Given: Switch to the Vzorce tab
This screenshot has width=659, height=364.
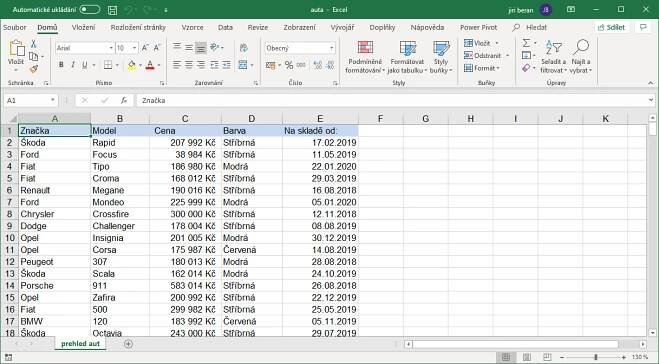Looking at the screenshot, I should pyautogui.click(x=192, y=27).
